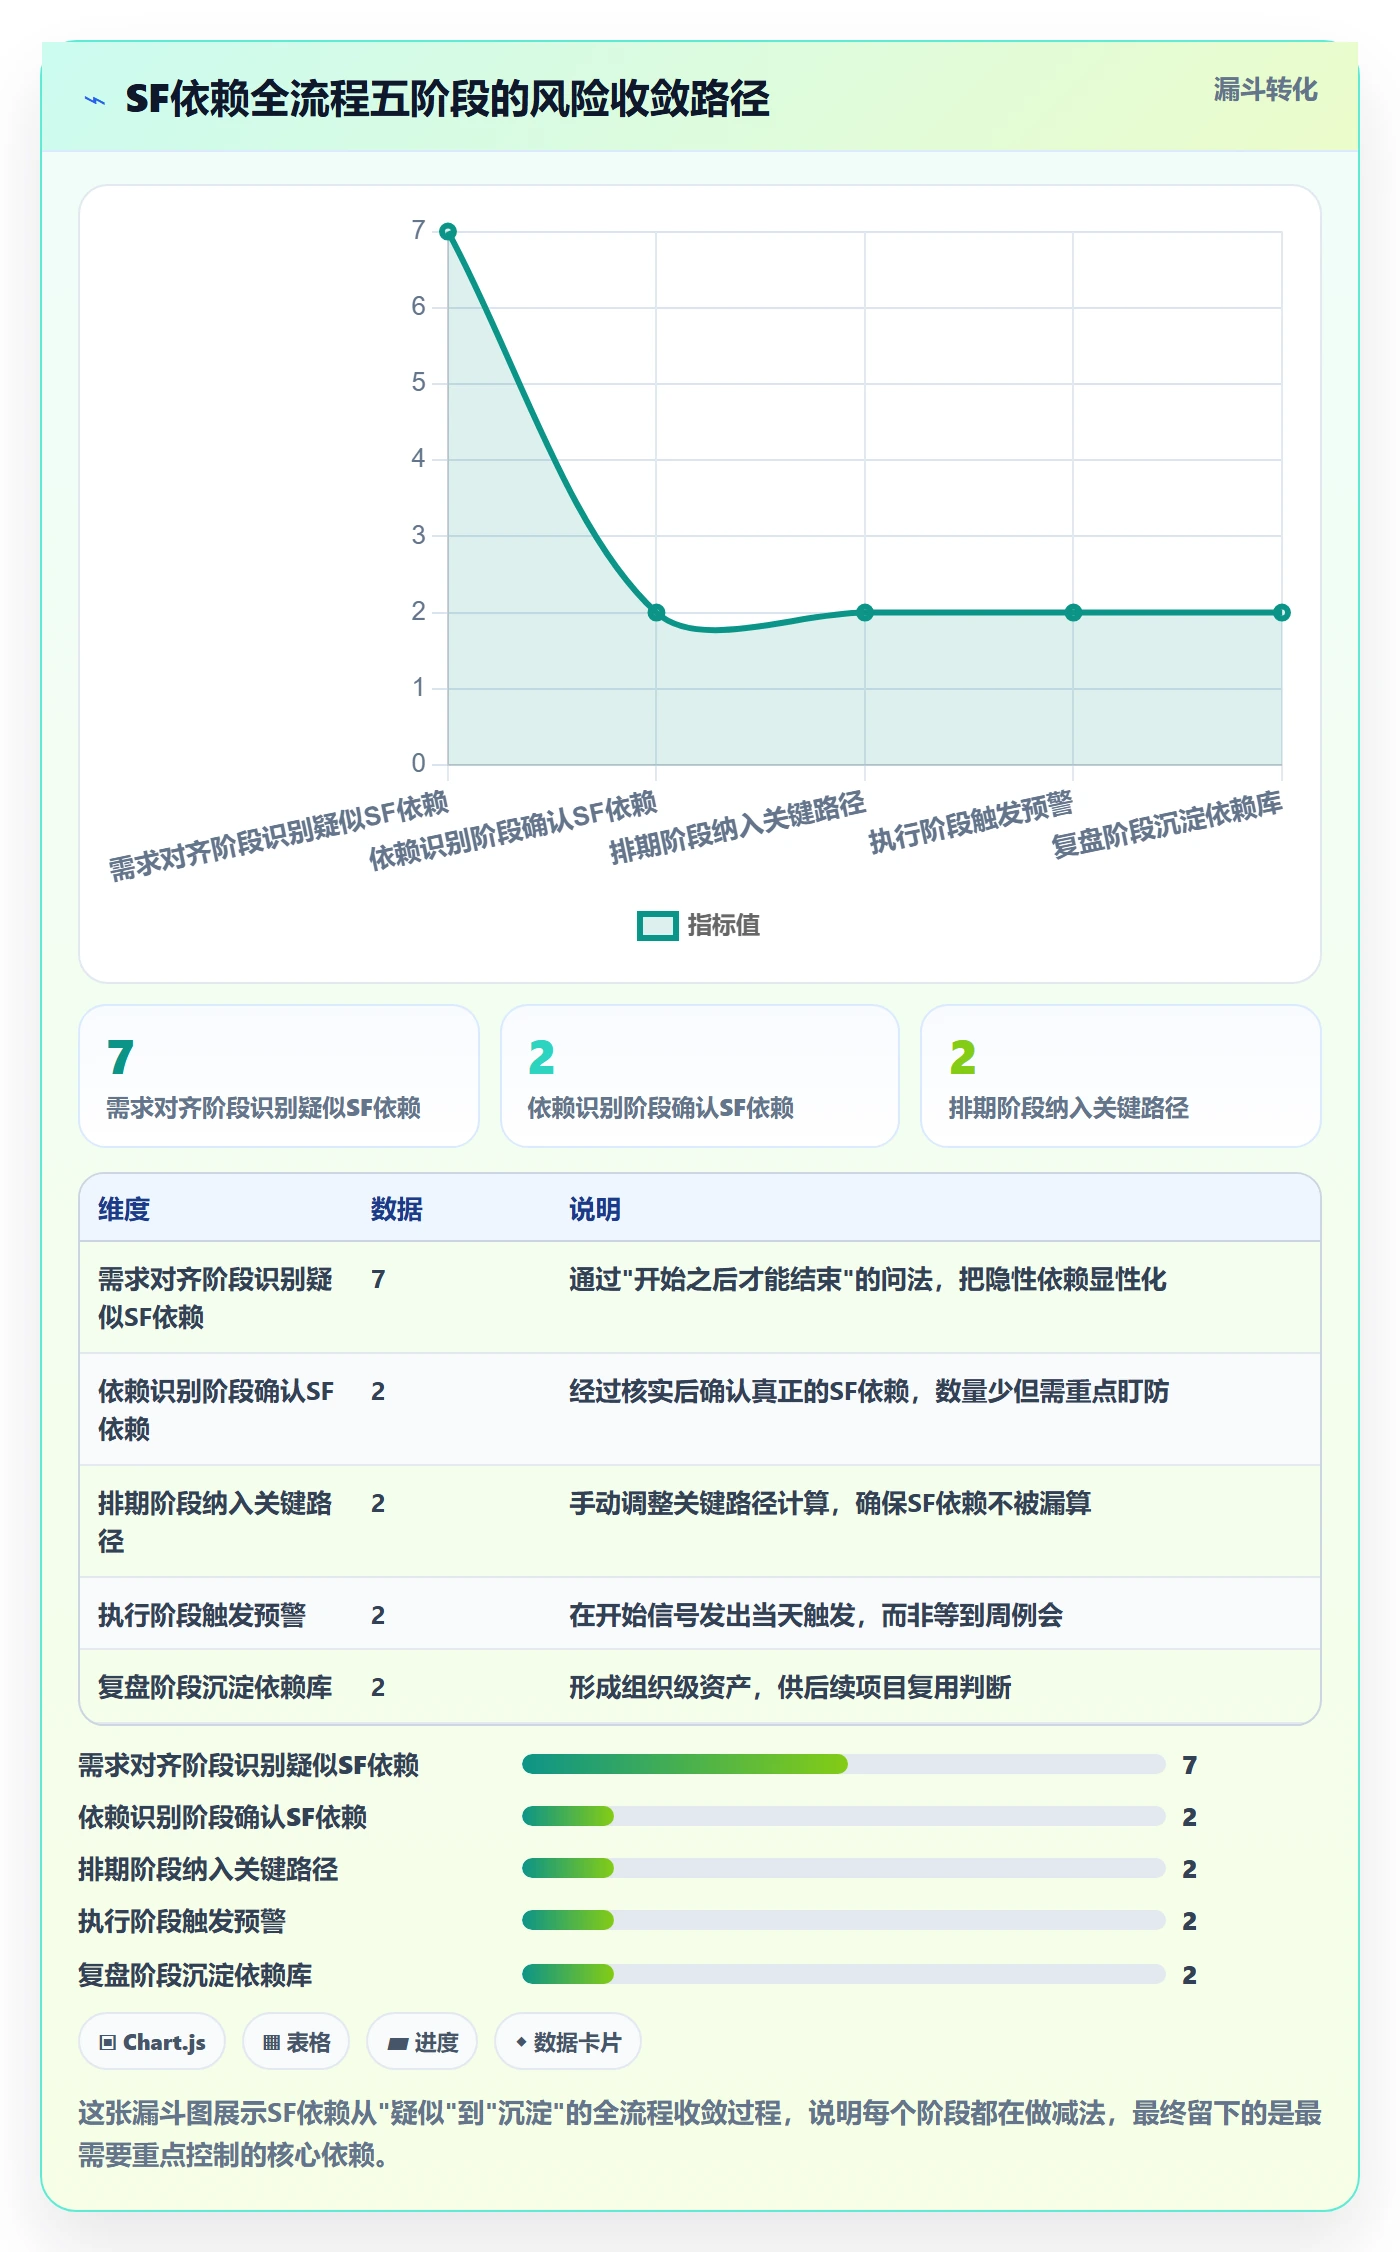Open the card 排期阶段纳入关键路径 with value 2
This screenshot has height=2252, width=1400.
click(x=1121, y=1076)
